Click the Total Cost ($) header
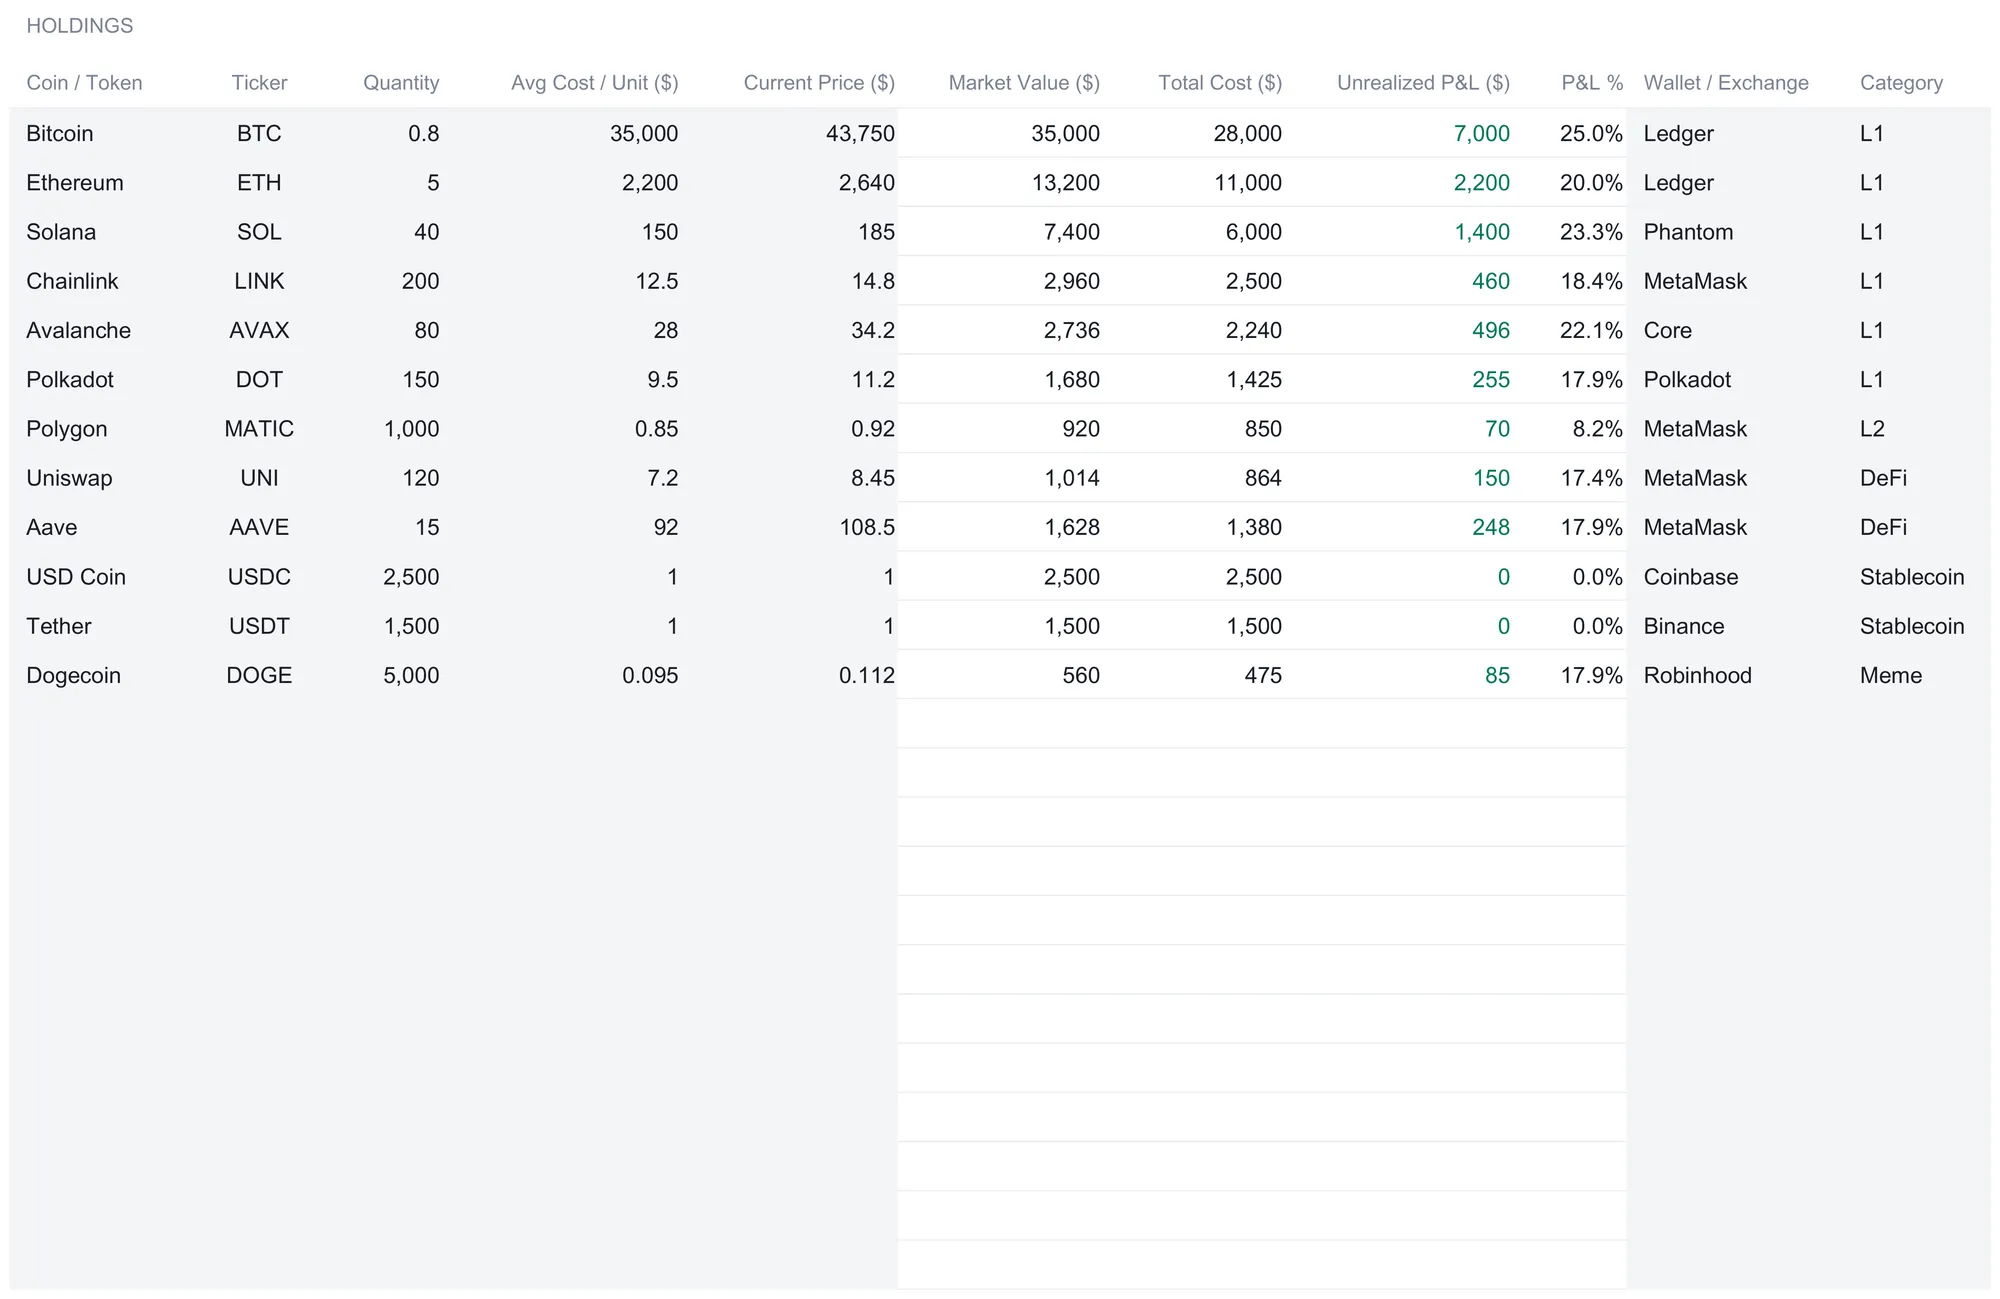2000x1299 pixels. tap(1220, 83)
